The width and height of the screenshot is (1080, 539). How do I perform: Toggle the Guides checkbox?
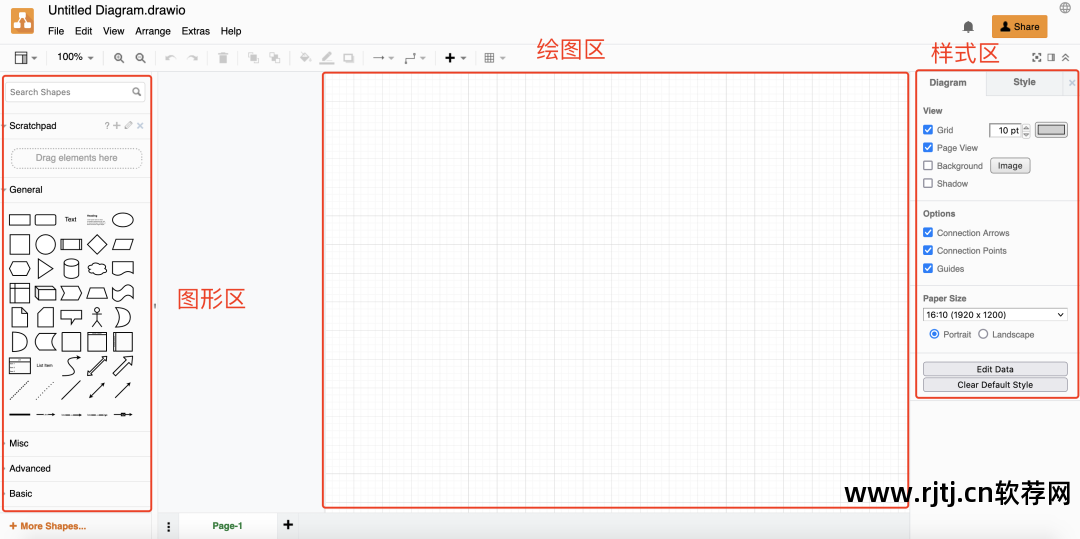(928, 268)
